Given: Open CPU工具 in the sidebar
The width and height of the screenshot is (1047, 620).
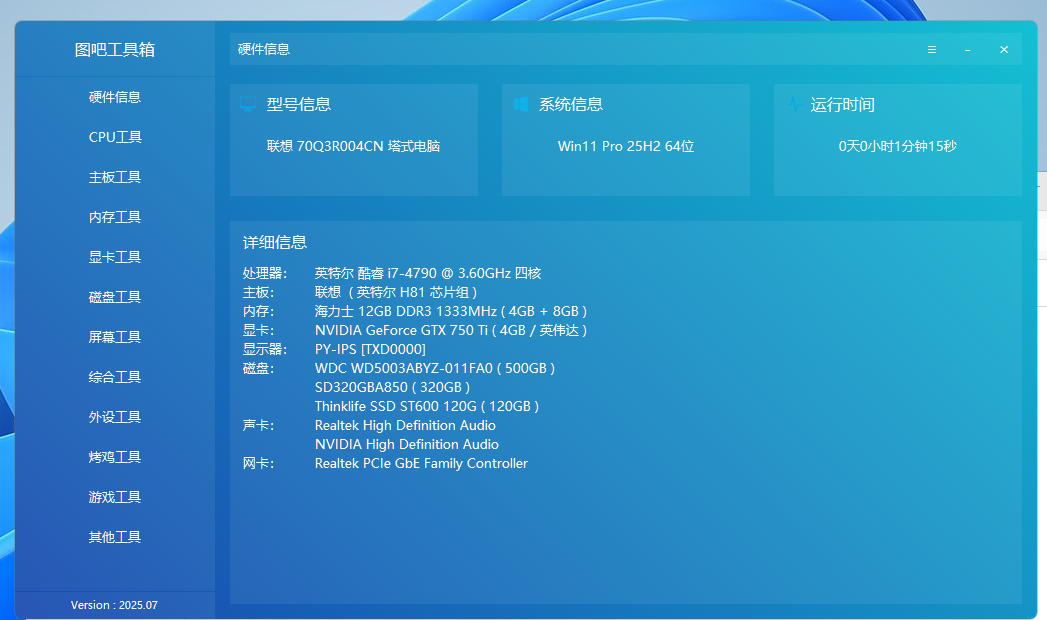Looking at the screenshot, I should 115,137.
